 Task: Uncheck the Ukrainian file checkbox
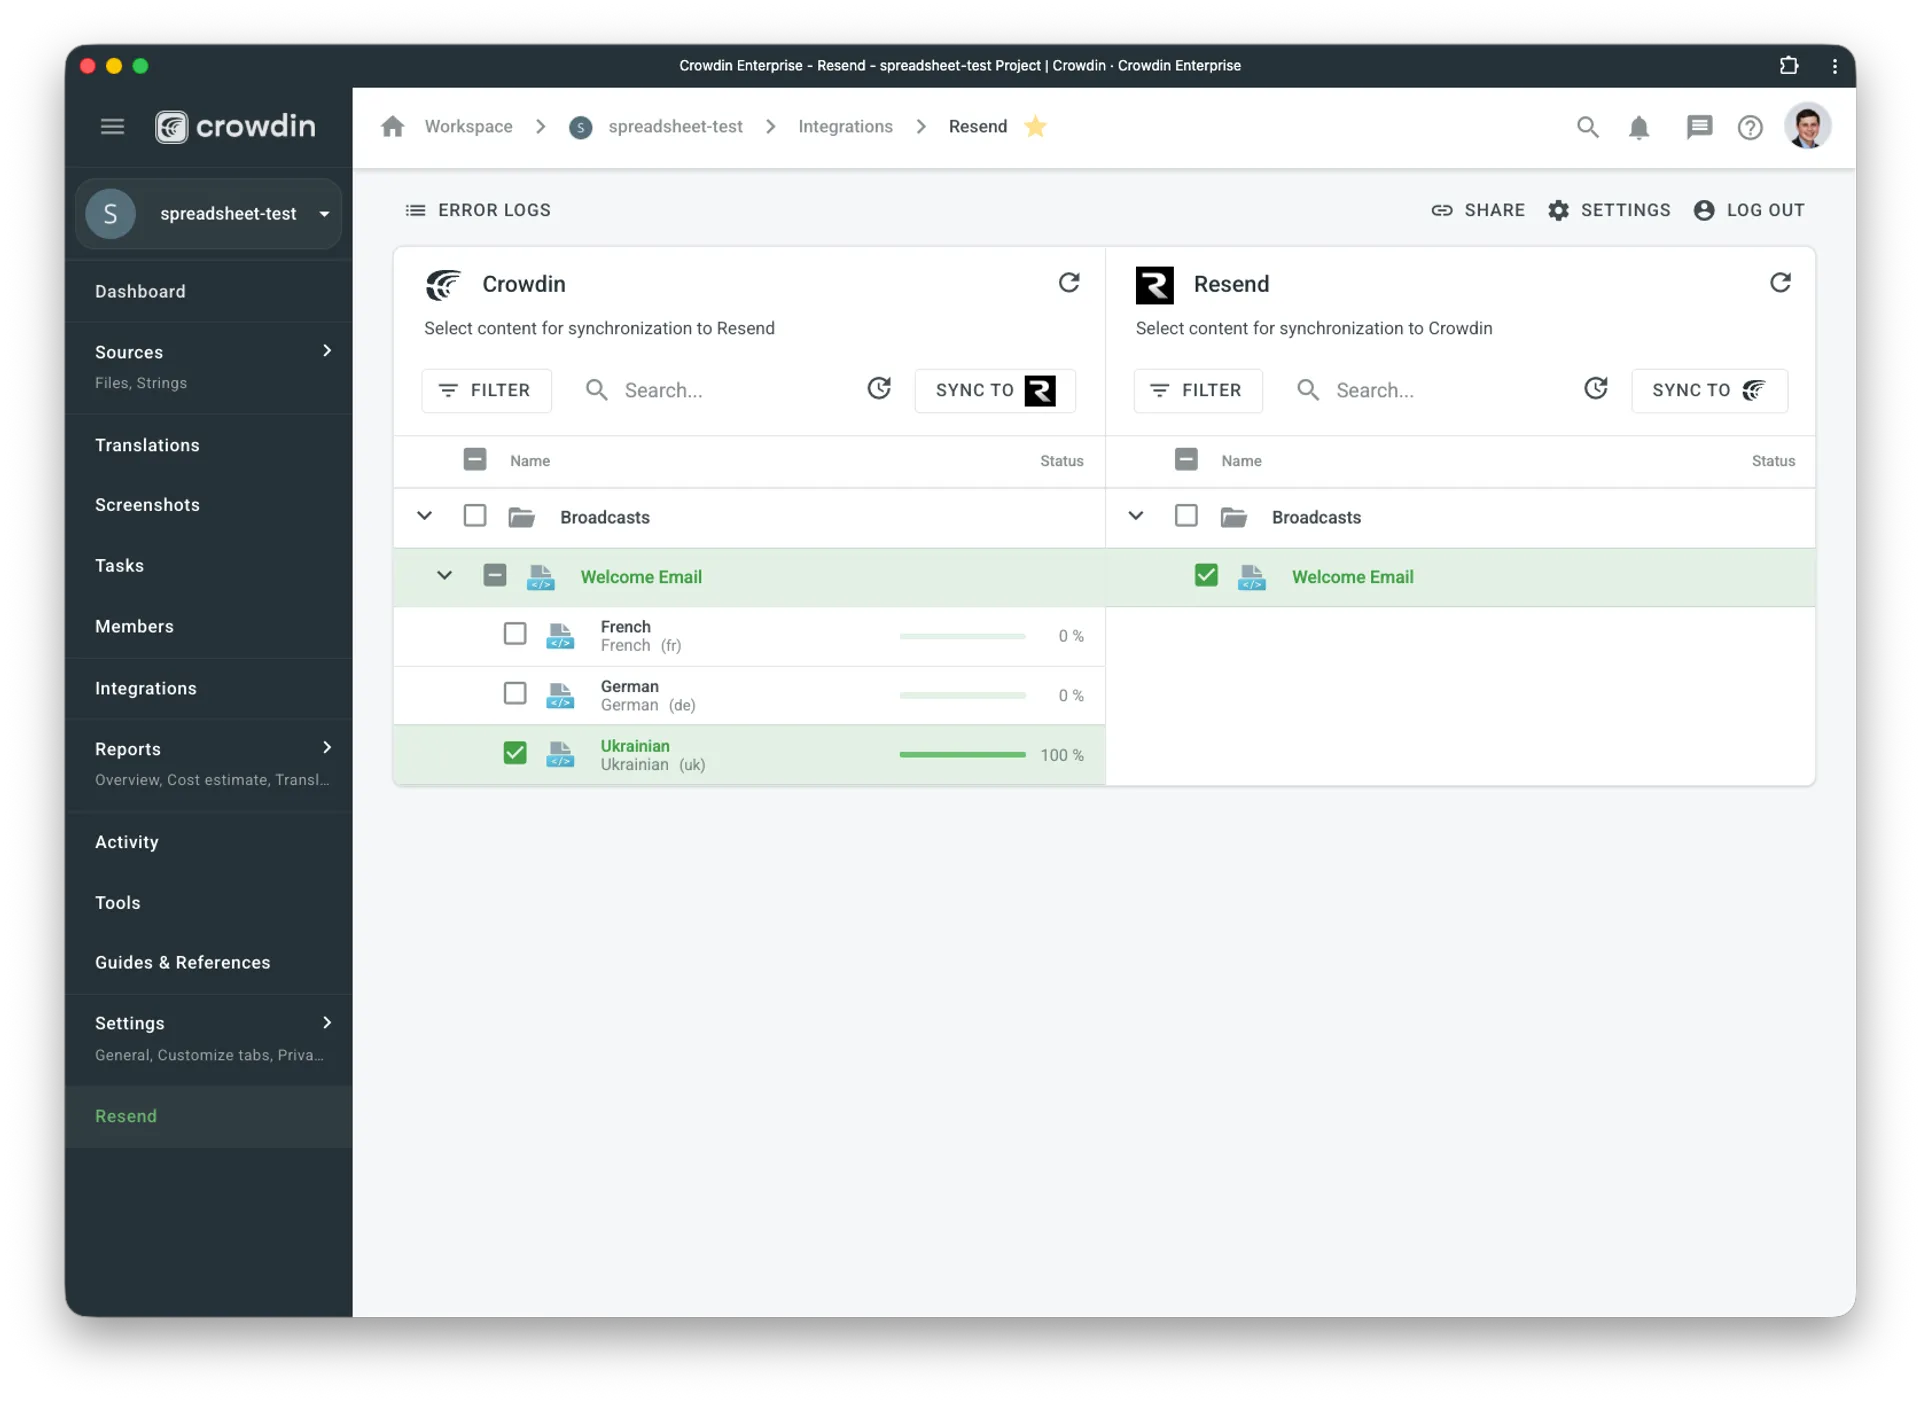click(515, 753)
